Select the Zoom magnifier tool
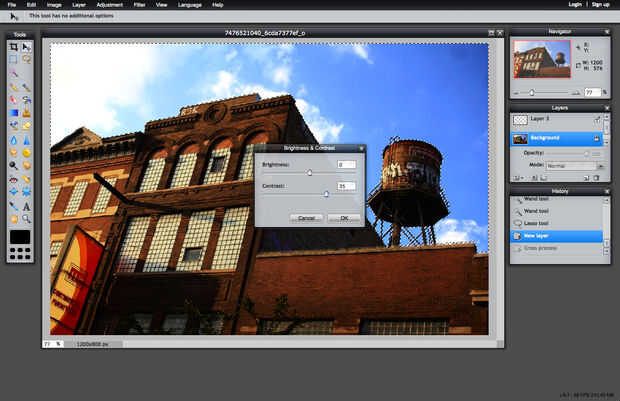This screenshot has height=401, width=620. (26, 219)
